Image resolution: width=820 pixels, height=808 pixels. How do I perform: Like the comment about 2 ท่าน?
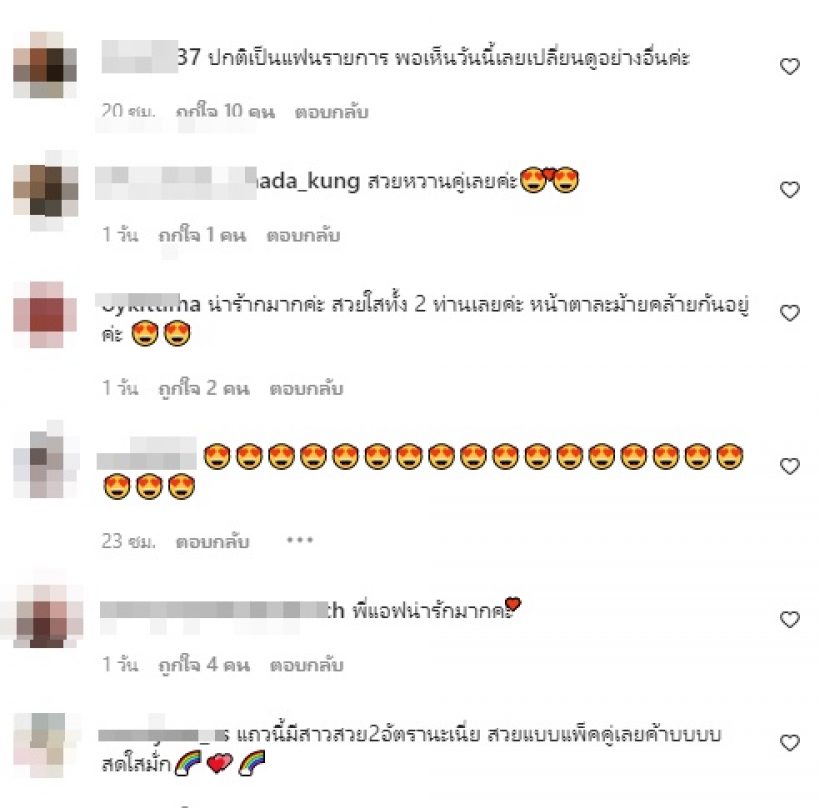[x=790, y=313]
